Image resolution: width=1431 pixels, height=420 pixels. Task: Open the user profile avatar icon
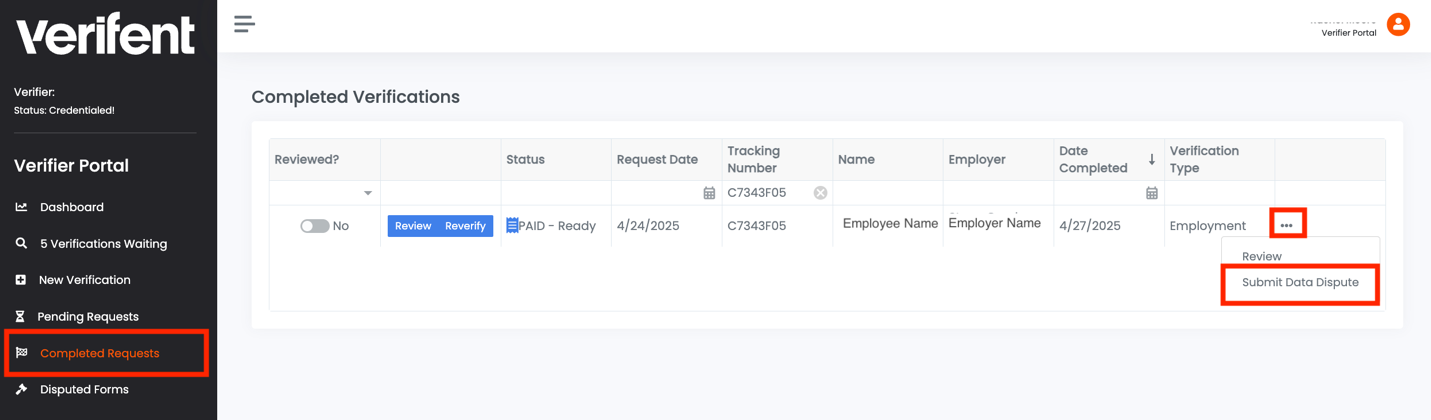(1398, 24)
